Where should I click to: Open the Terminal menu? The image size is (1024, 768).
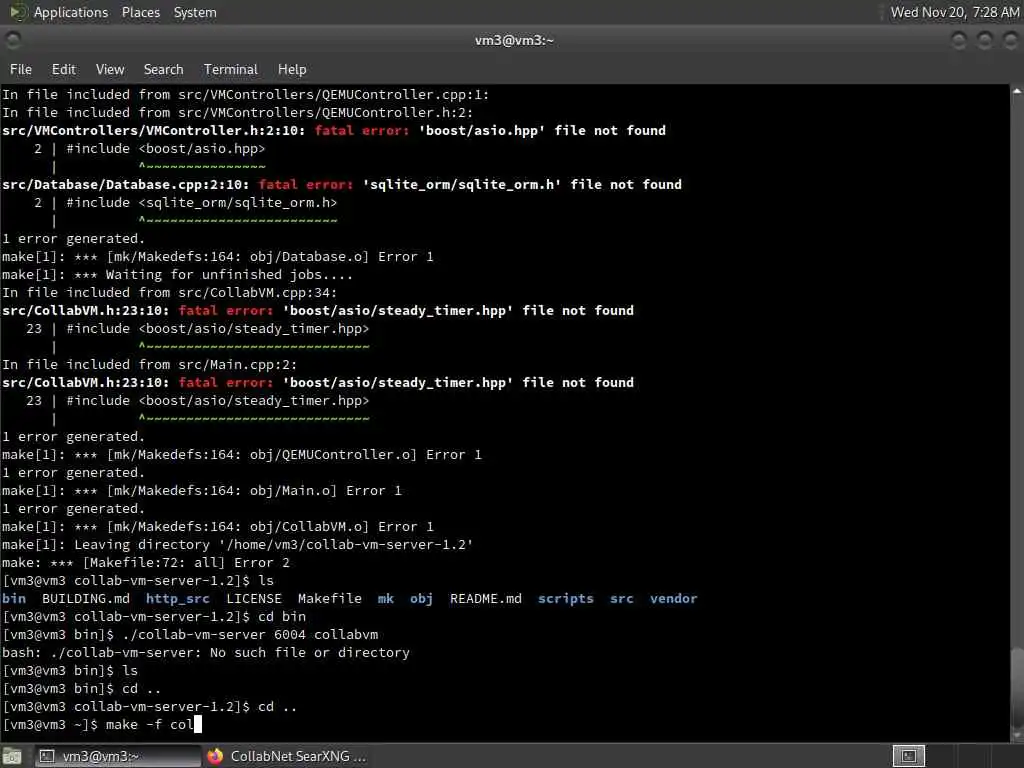pyautogui.click(x=231, y=69)
